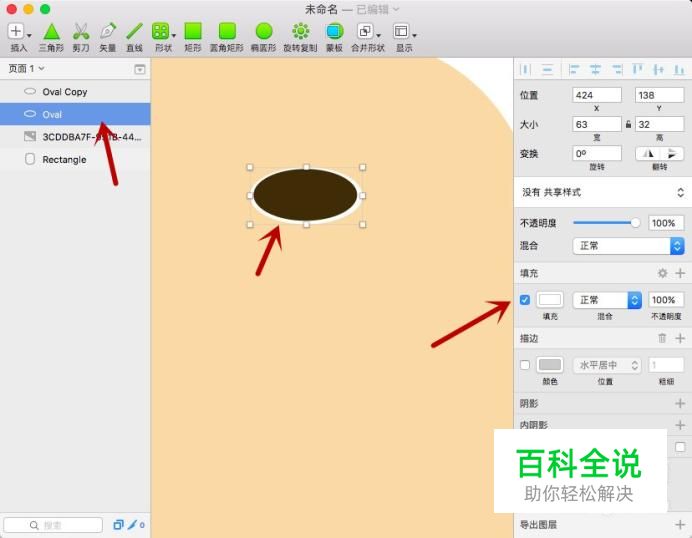Open the Display (显示) toolbar option
The width and height of the screenshot is (692, 538).
(x=404, y=37)
